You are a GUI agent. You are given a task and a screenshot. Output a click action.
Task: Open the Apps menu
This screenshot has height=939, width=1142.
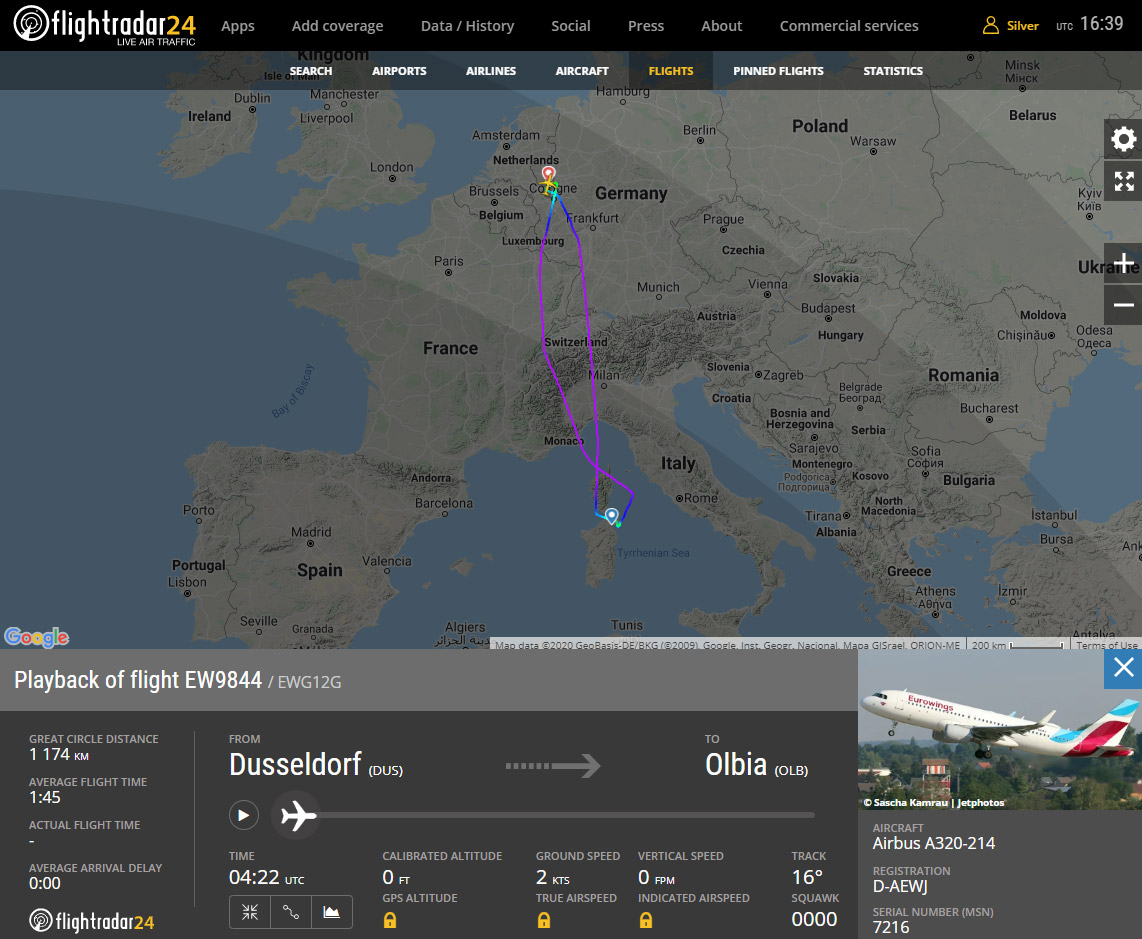pyautogui.click(x=237, y=26)
